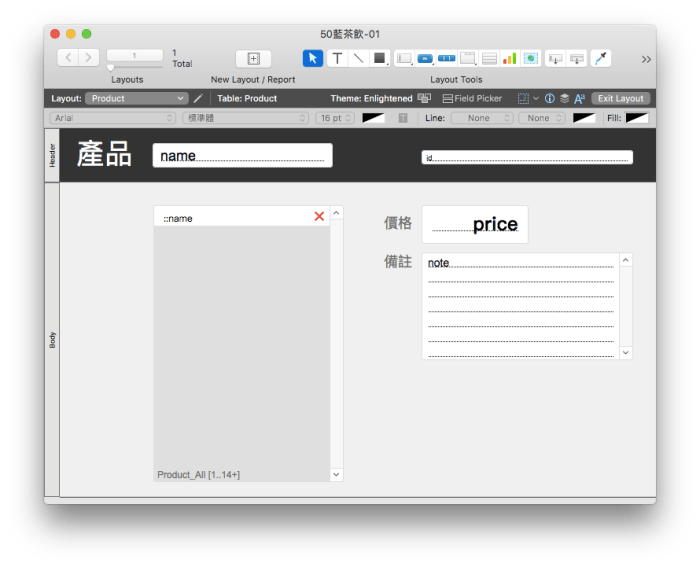Open the Inspector info icon

click(550, 99)
